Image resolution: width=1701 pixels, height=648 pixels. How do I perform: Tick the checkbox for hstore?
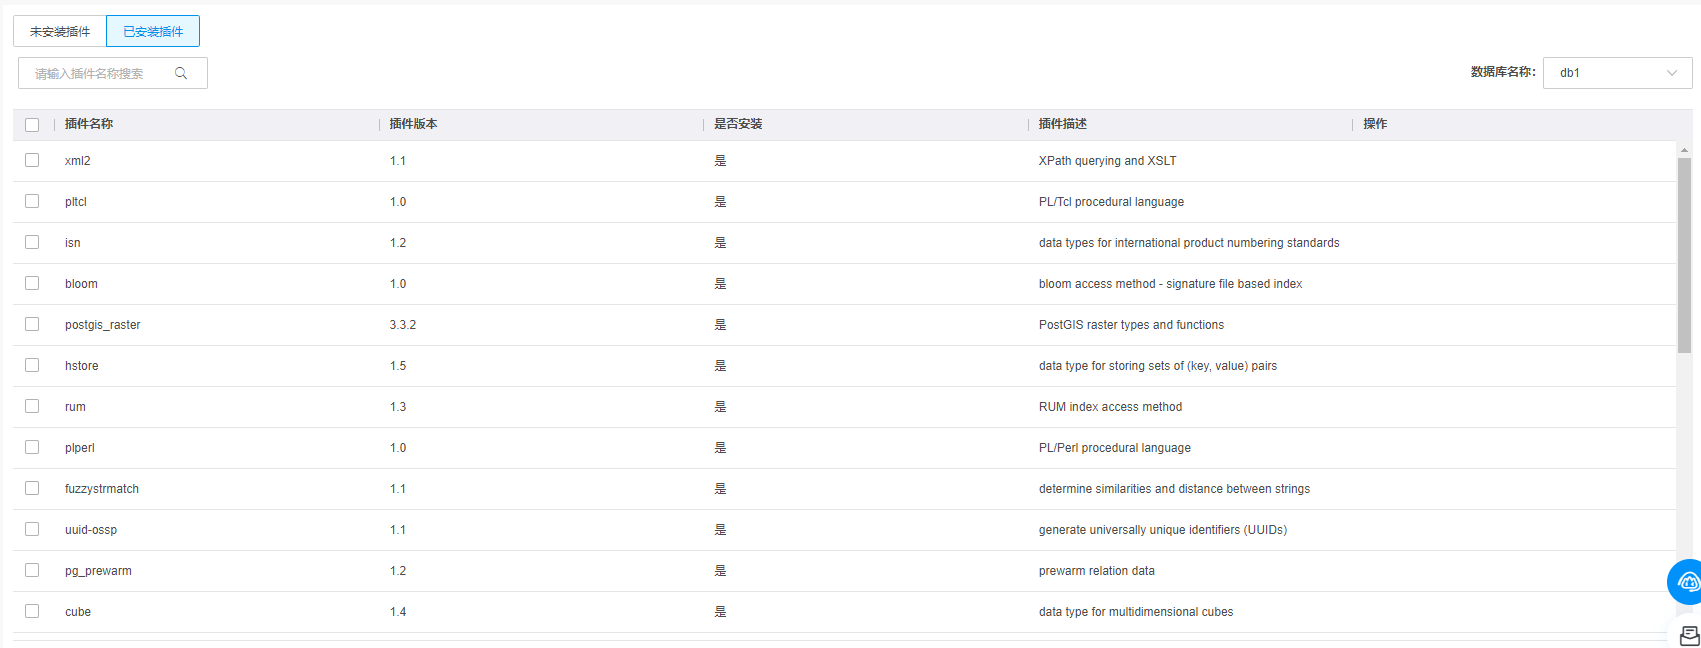coord(32,365)
